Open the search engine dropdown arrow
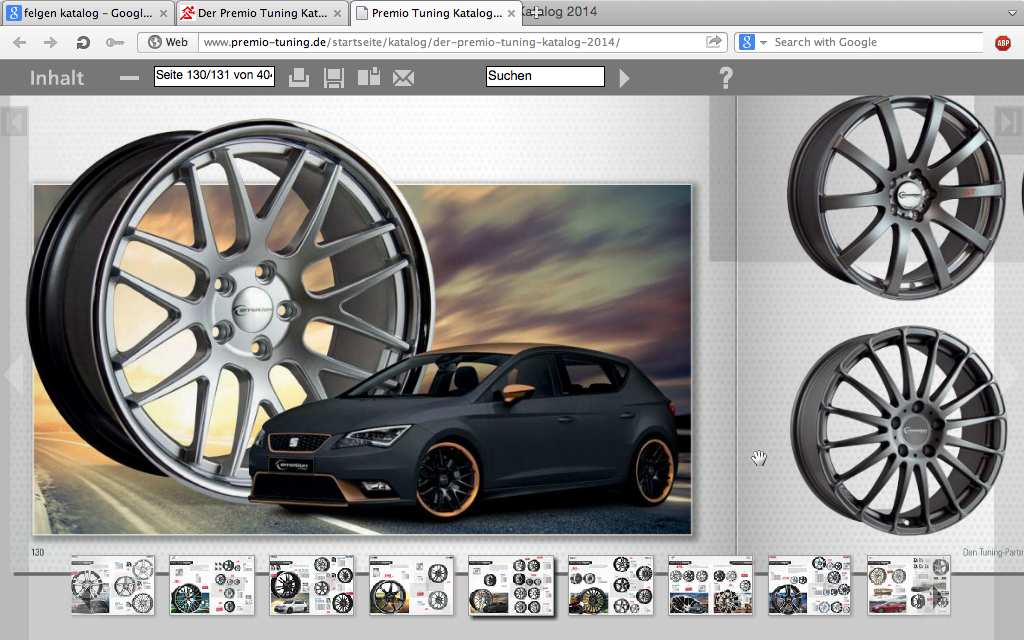 pyautogui.click(x=763, y=42)
